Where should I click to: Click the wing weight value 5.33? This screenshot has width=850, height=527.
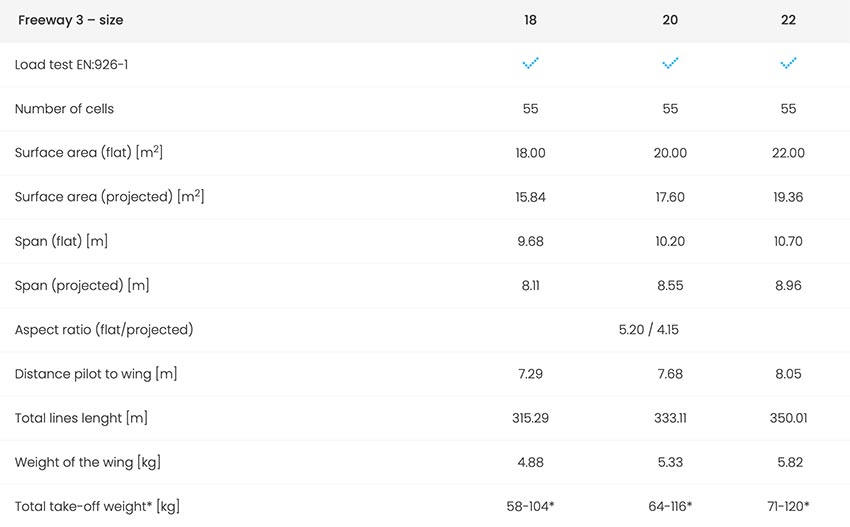670,462
